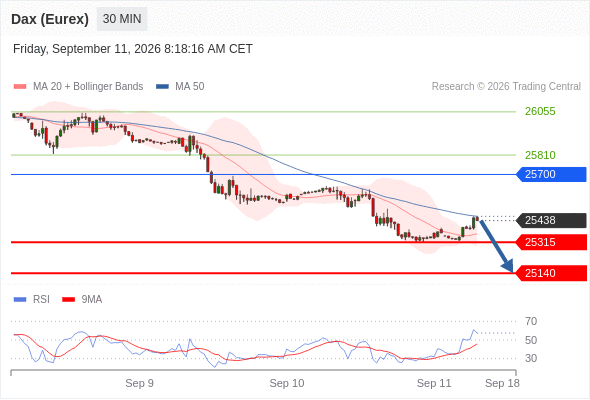Click the RSI 50 axis label
Image resolution: width=590 pixels, height=400 pixels.
(x=531, y=340)
